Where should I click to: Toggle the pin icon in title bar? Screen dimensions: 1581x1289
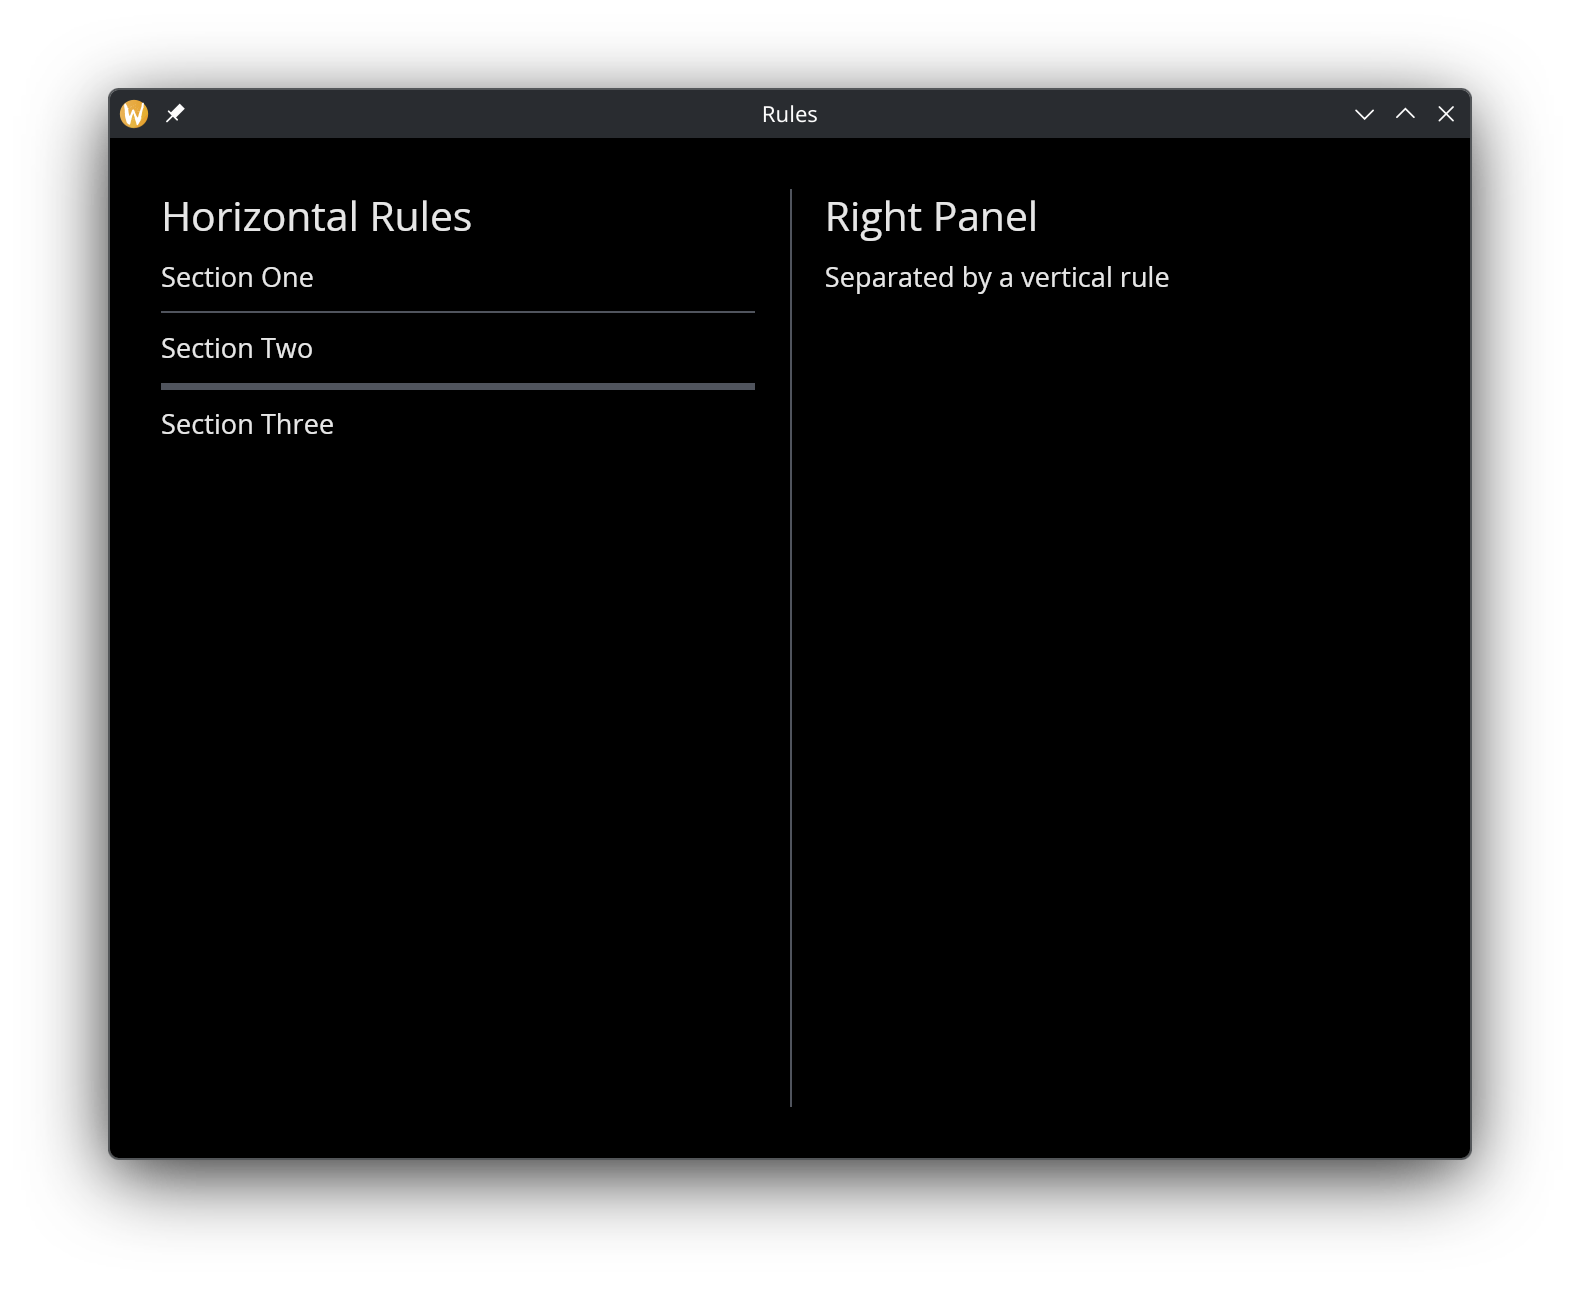tap(175, 114)
